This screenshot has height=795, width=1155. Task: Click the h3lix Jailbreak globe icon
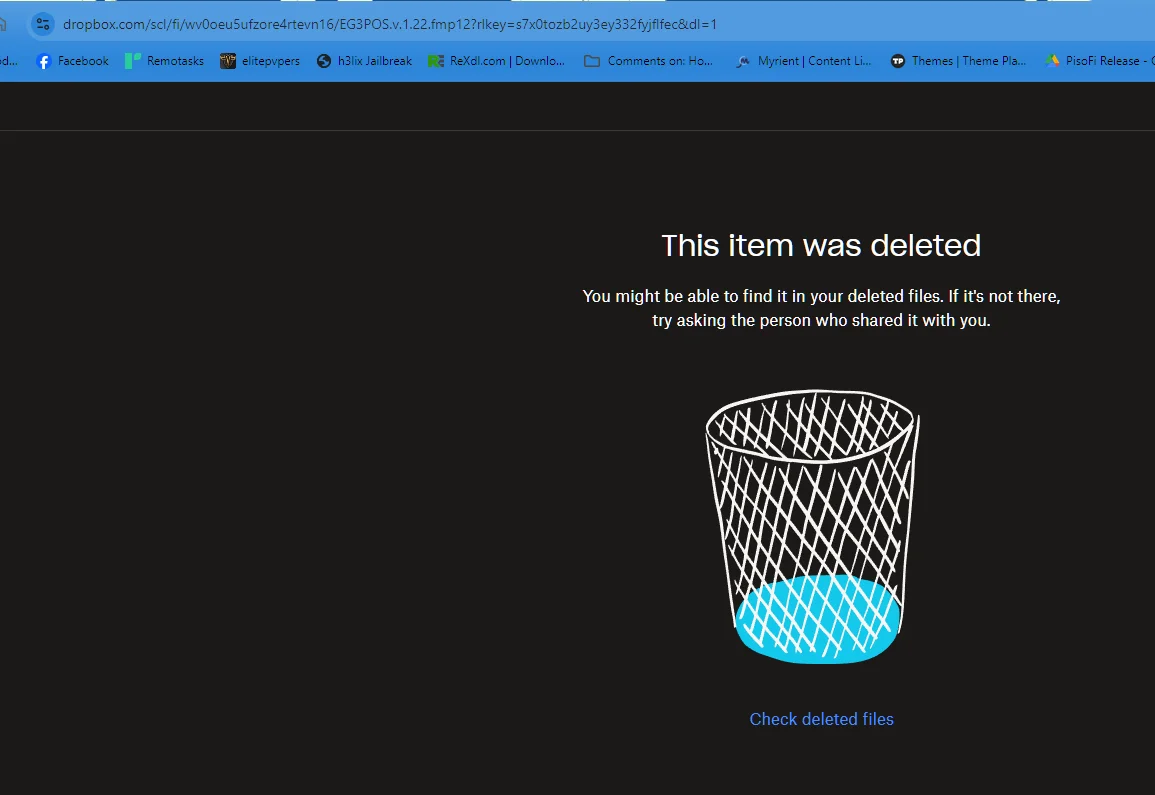click(x=323, y=61)
